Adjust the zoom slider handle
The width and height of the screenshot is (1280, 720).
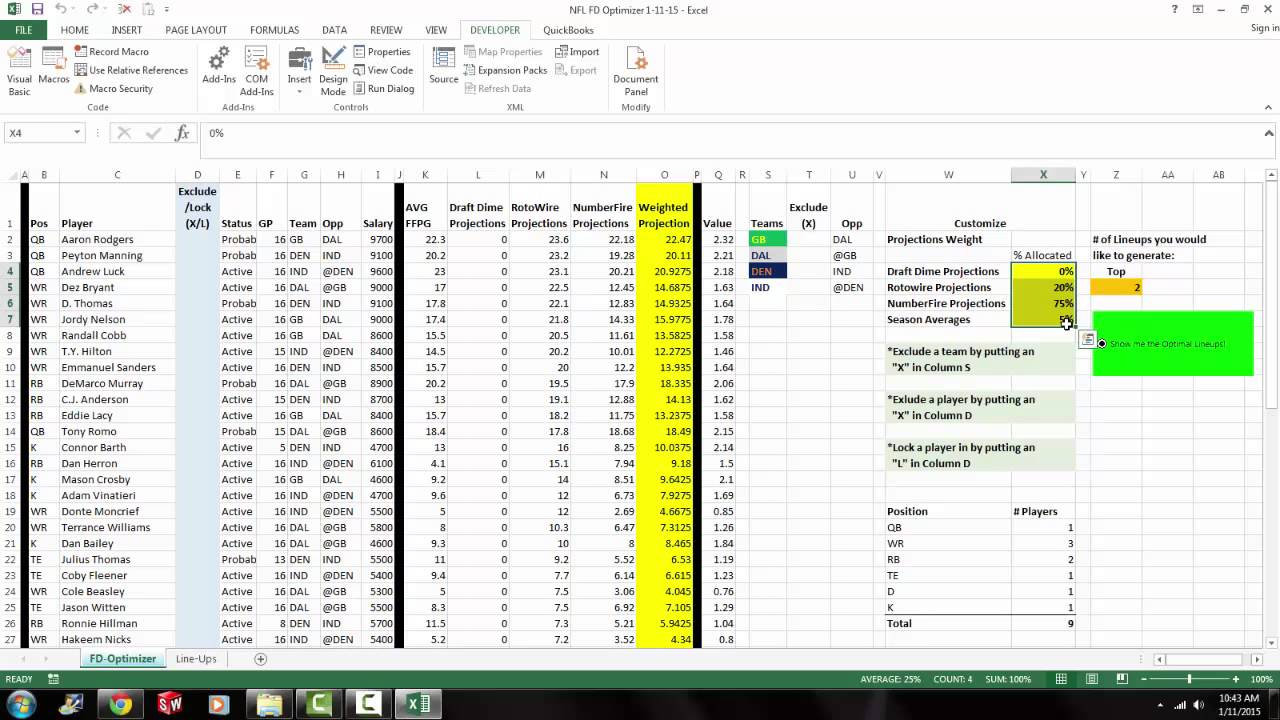click(1189, 679)
